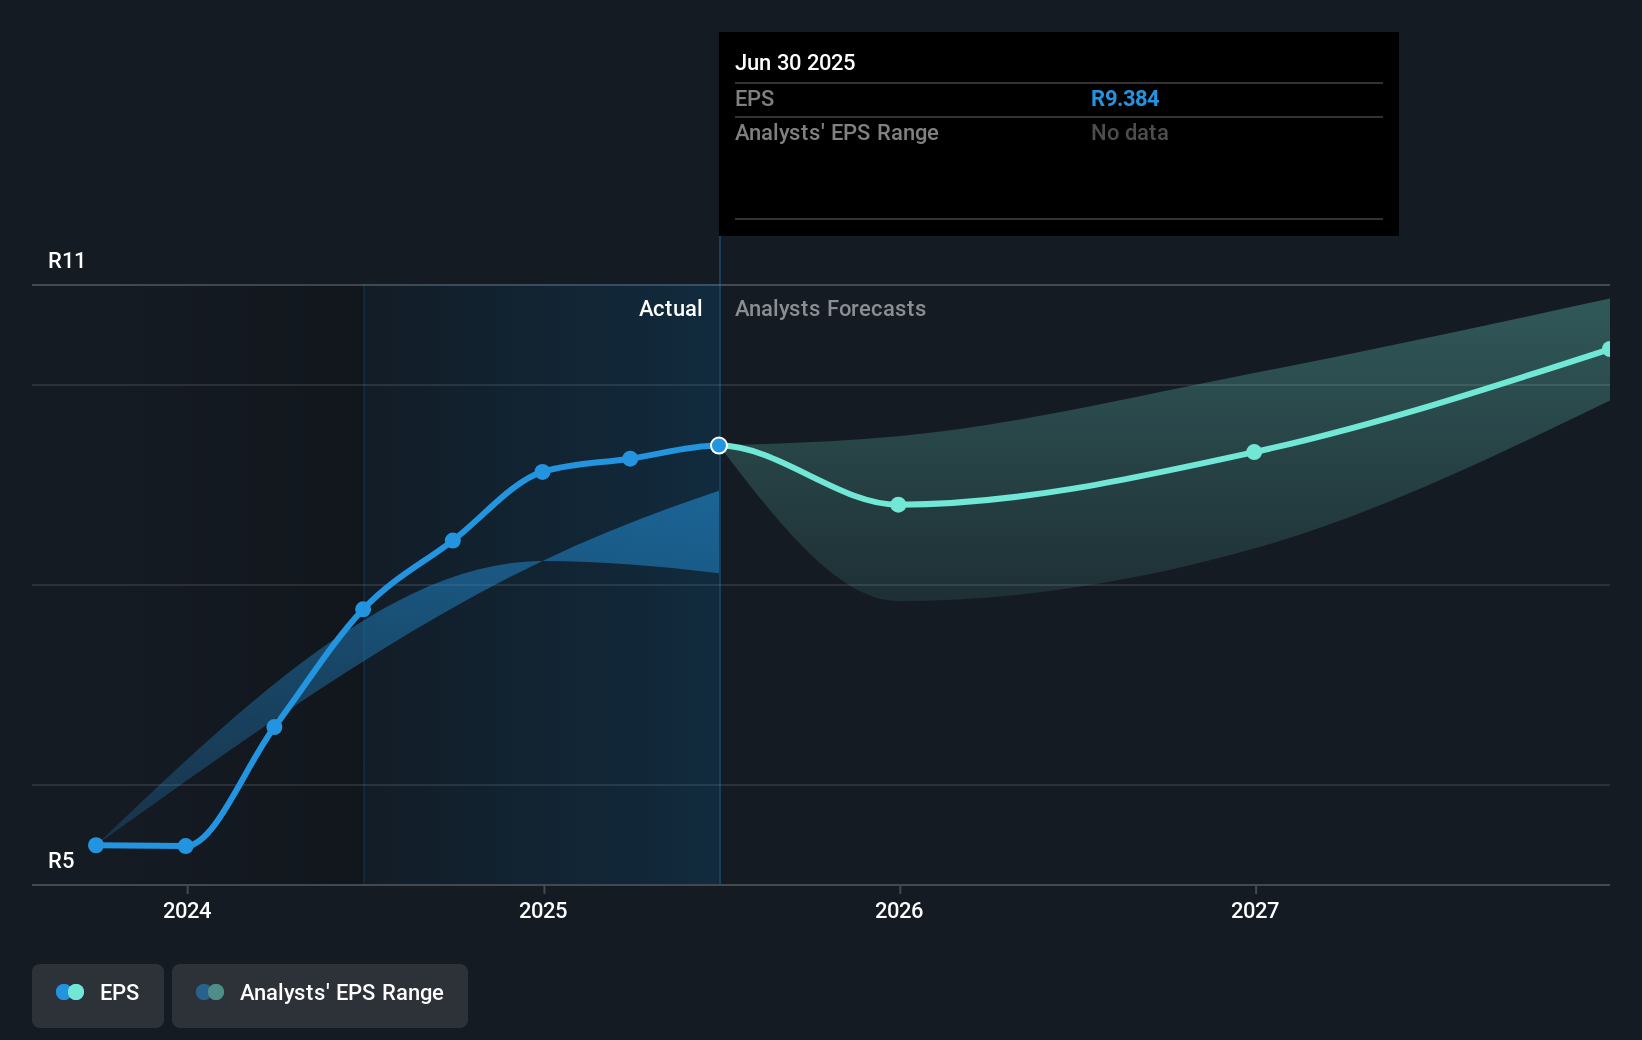1642x1040 pixels.
Task: Click the No data label in the tooltip
Action: pyautogui.click(x=1129, y=132)
